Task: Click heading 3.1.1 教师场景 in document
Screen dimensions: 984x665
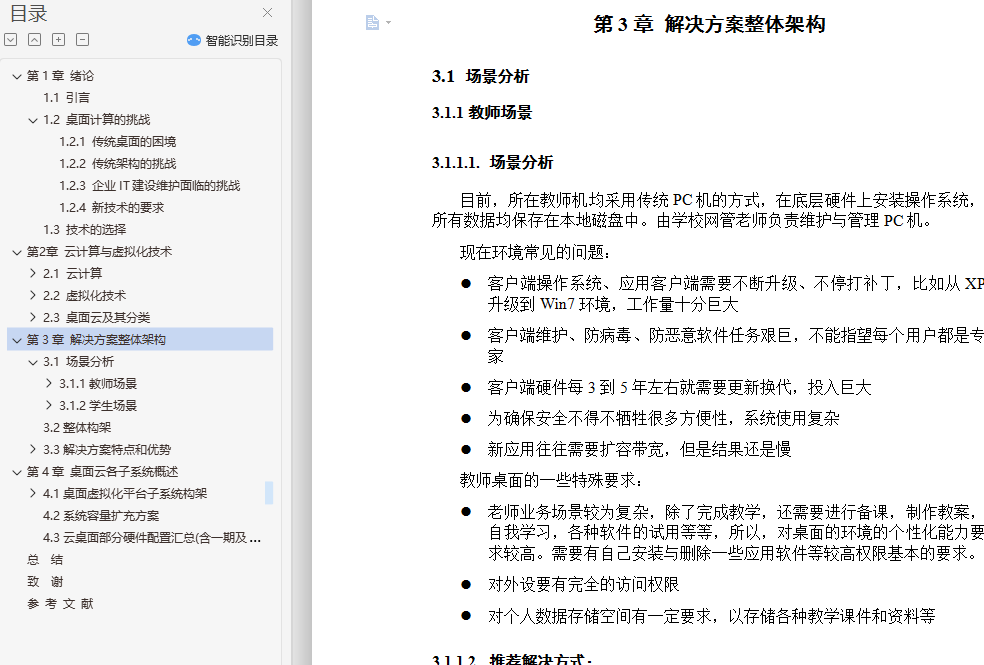Action: (x=482, y=113)
